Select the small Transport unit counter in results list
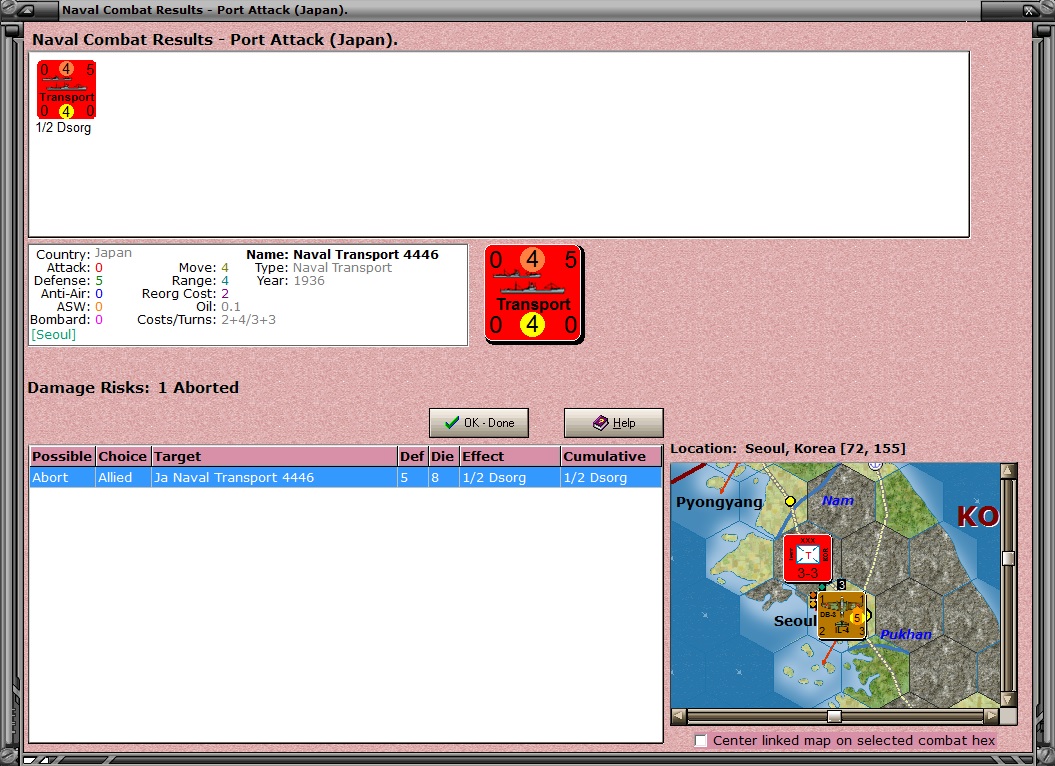1055x766 pixels. tap(66, 90)
